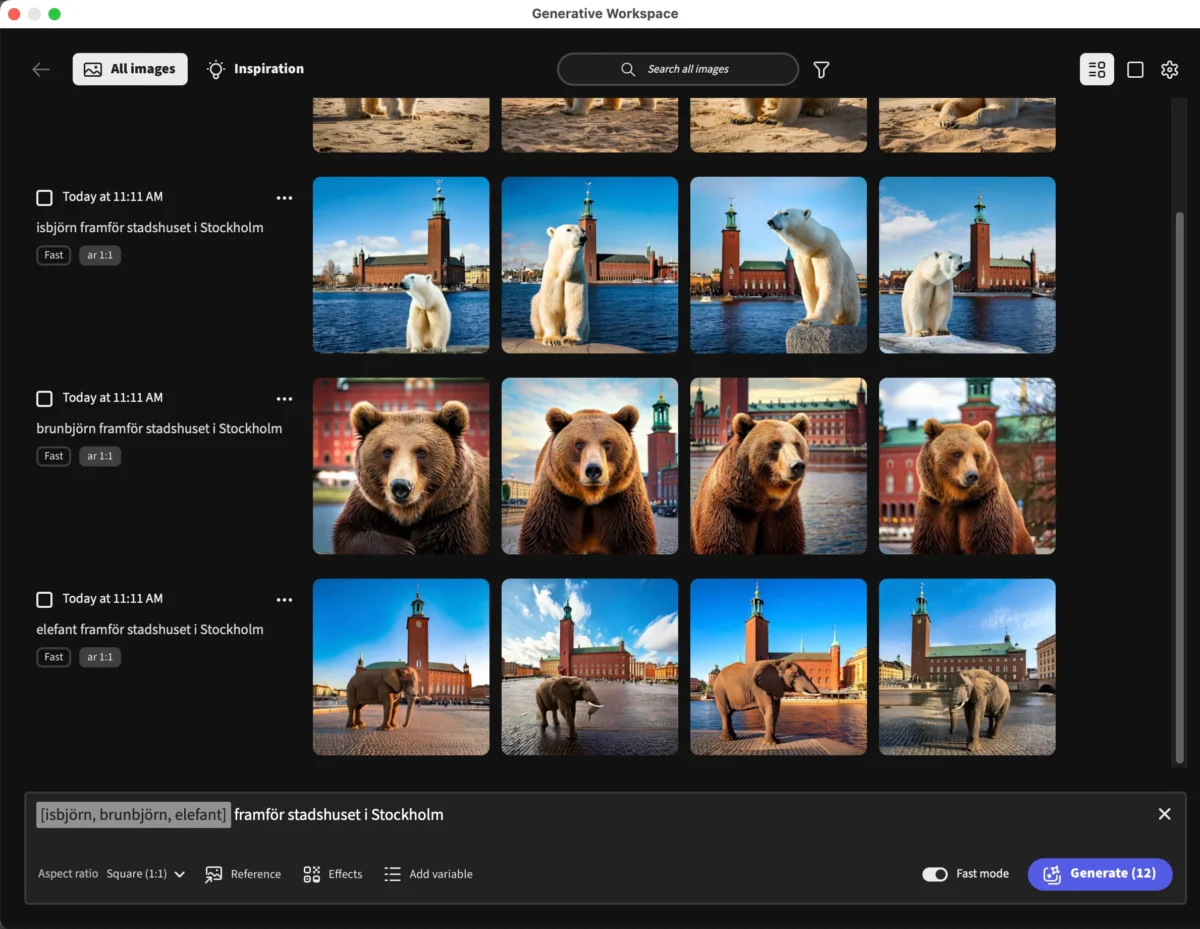Click Add variable

tap(428, 874)
